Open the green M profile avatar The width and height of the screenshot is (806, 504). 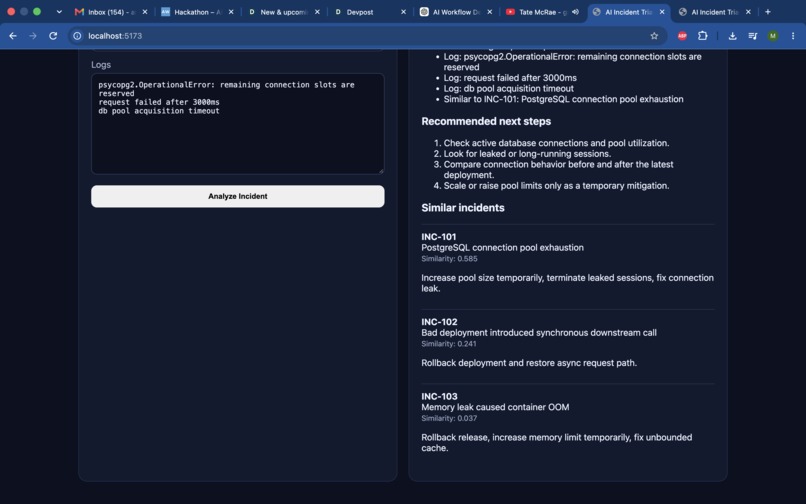(x=773, y=35)
